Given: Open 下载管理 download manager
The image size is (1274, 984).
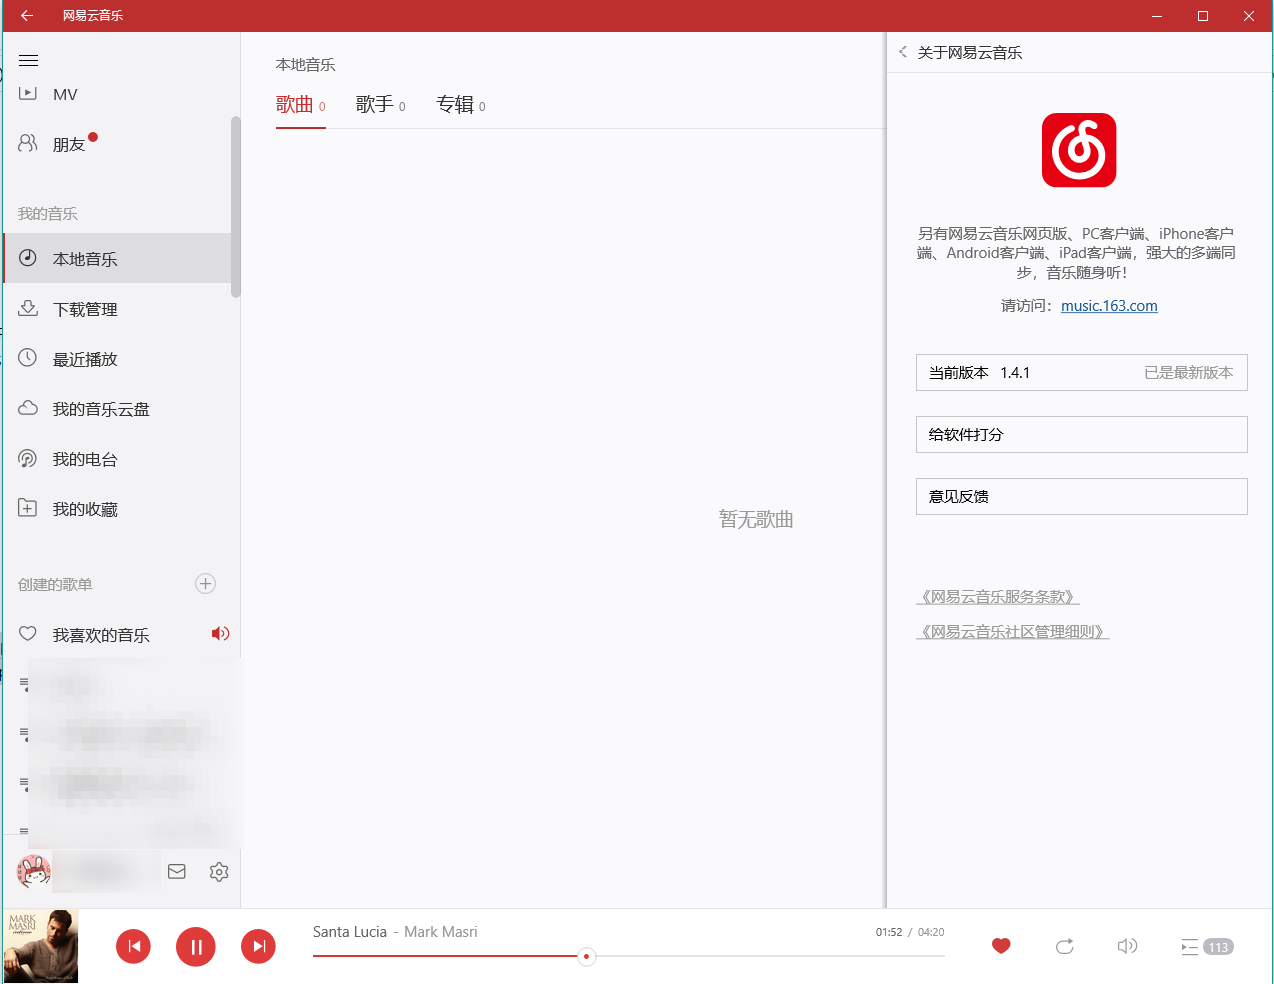Looking at the screenshot, I should (116, 309).
